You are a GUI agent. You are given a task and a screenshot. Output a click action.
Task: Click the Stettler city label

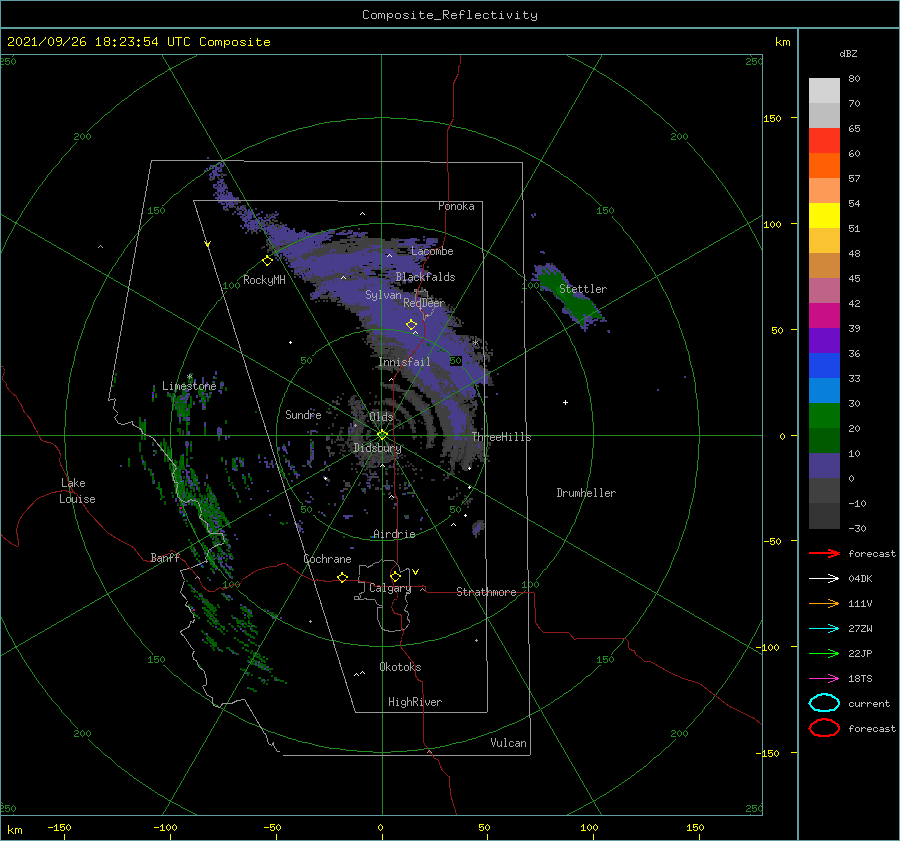click(583, 289)
